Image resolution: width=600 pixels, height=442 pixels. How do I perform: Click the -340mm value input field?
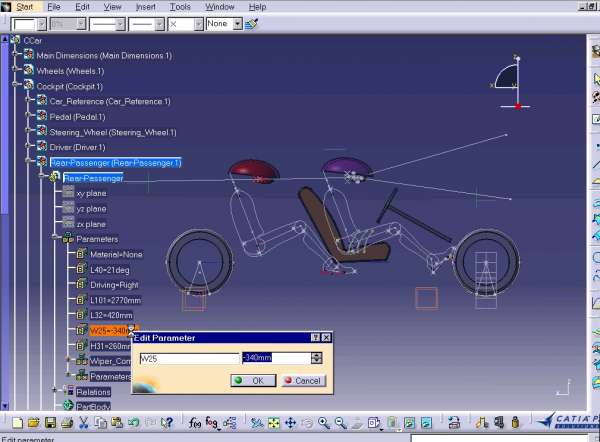coord(276,358)
